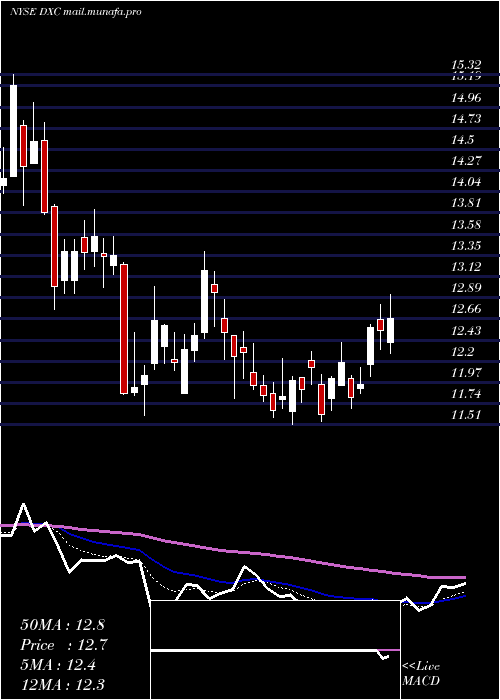The height and width of the screenshot is (700, 500).
Task: Select the 12.2 price axis label
Action: pyautogui.click(x=462, y=352)
